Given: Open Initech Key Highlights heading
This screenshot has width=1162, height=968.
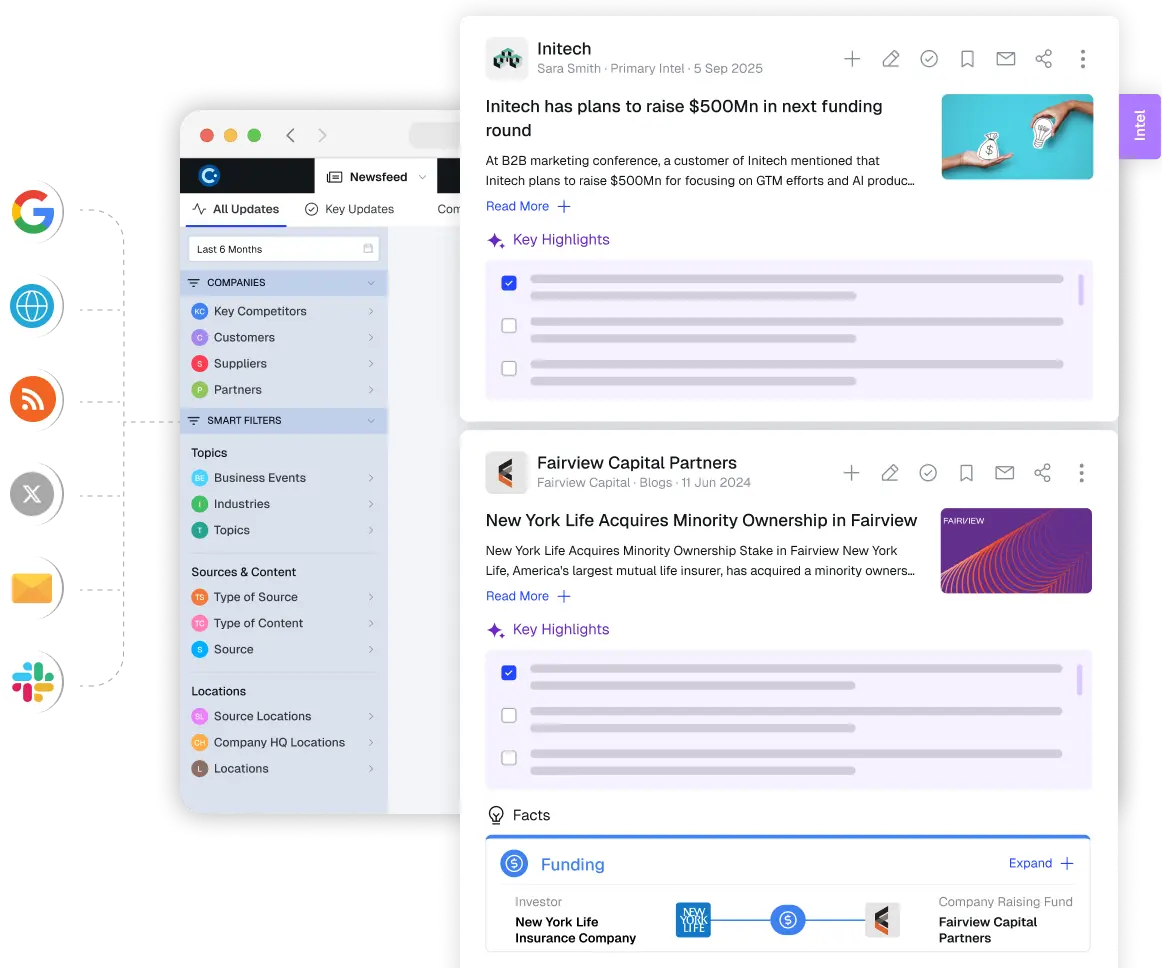Looking at the screenshot, I should click(x=548, y=239).
